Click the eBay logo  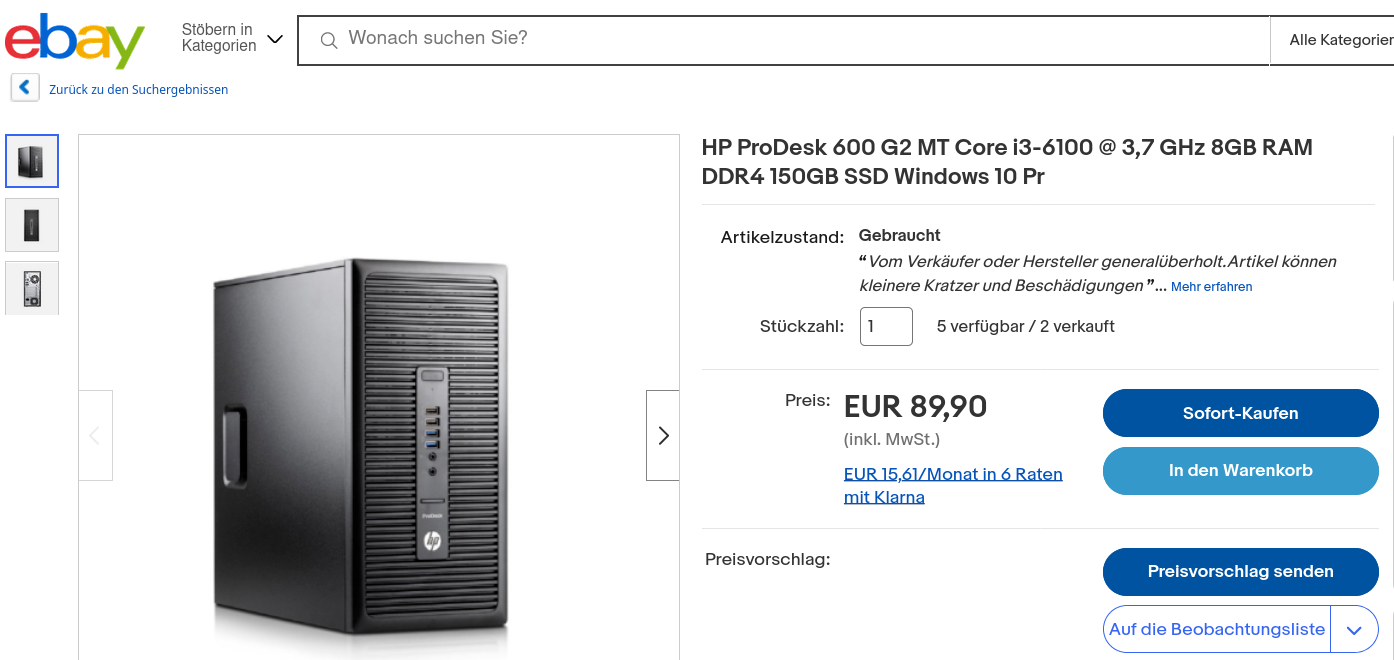pyautogui.click(x=75, y=40)
